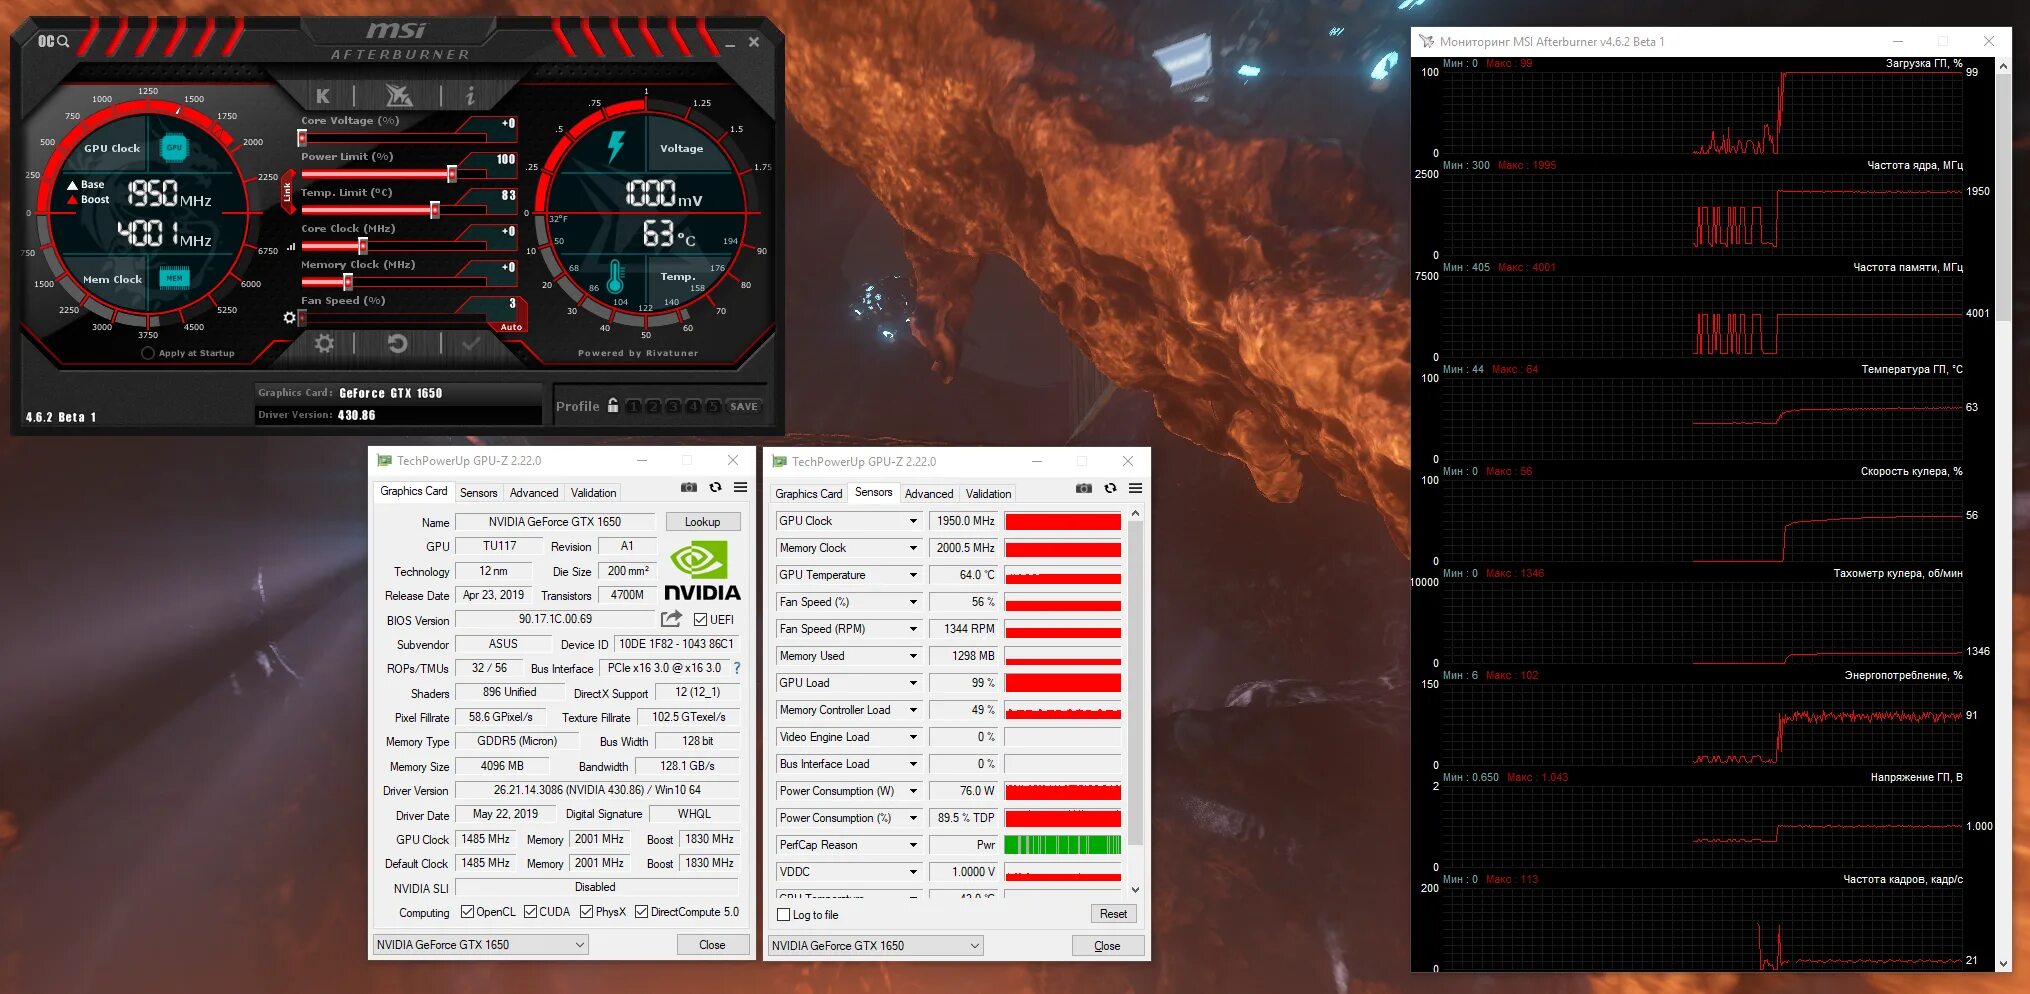Viewport: 2030px width, 994px height.
Task: Click the lightning bolt voltage icon
Action: pyautogui.click(x=616, y=147)
